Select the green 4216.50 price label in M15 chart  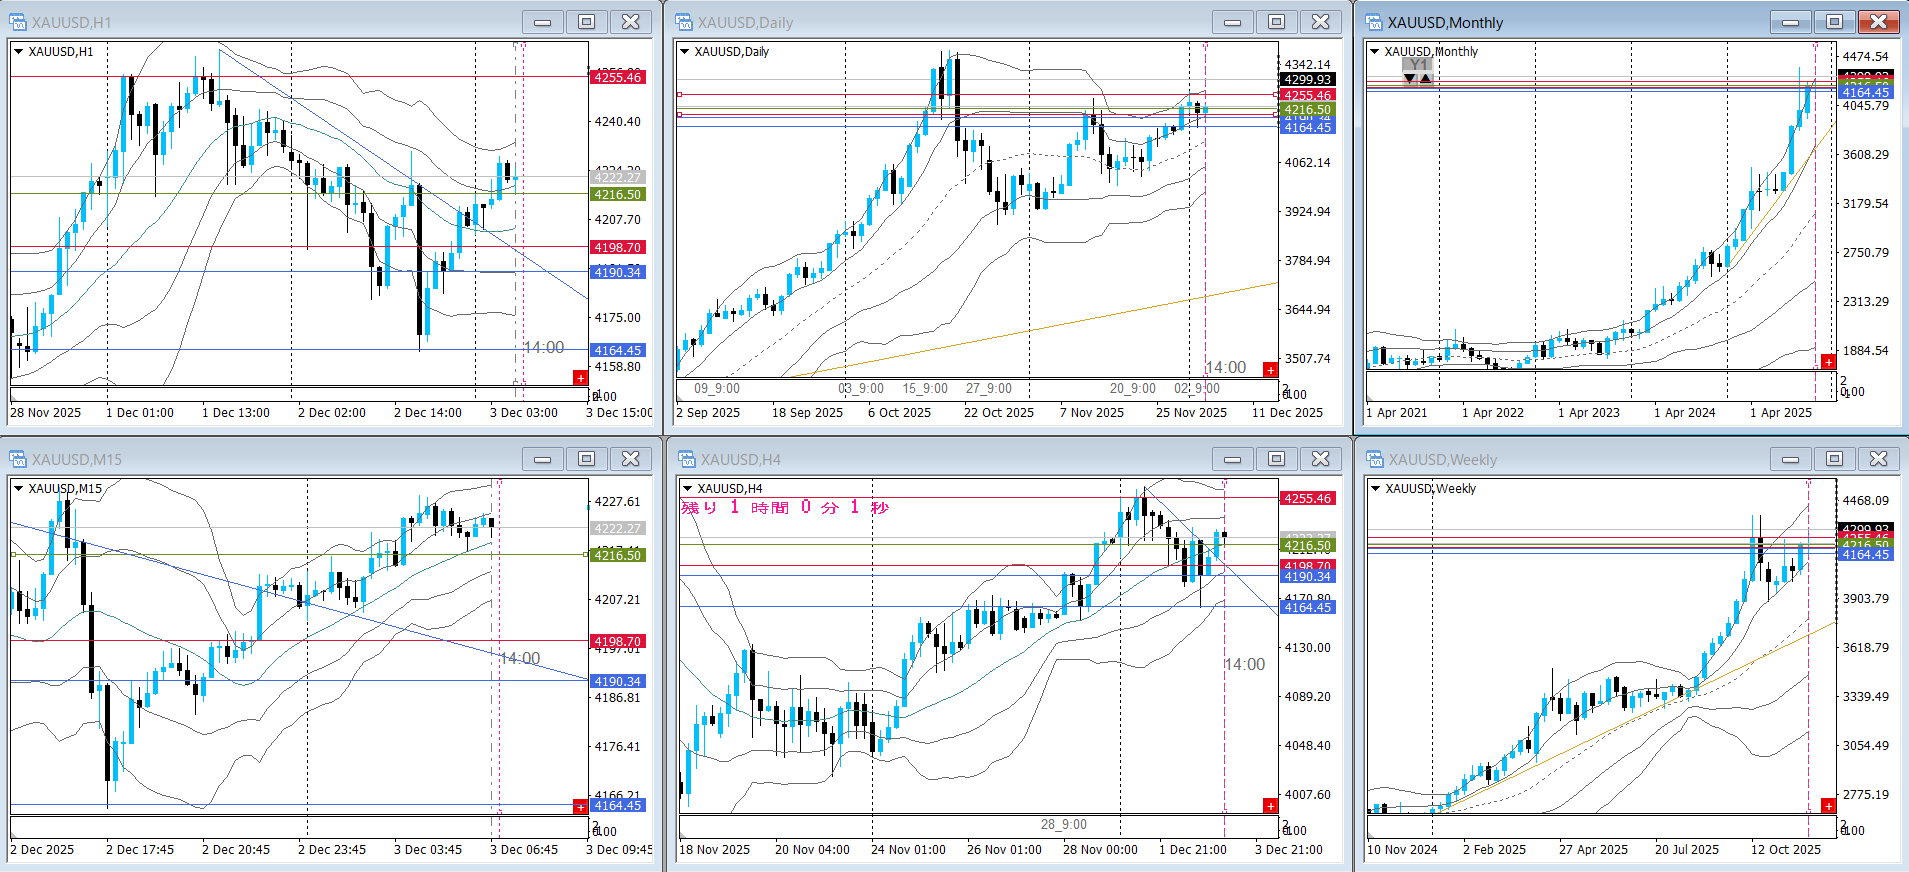click(x=617, y=555)
